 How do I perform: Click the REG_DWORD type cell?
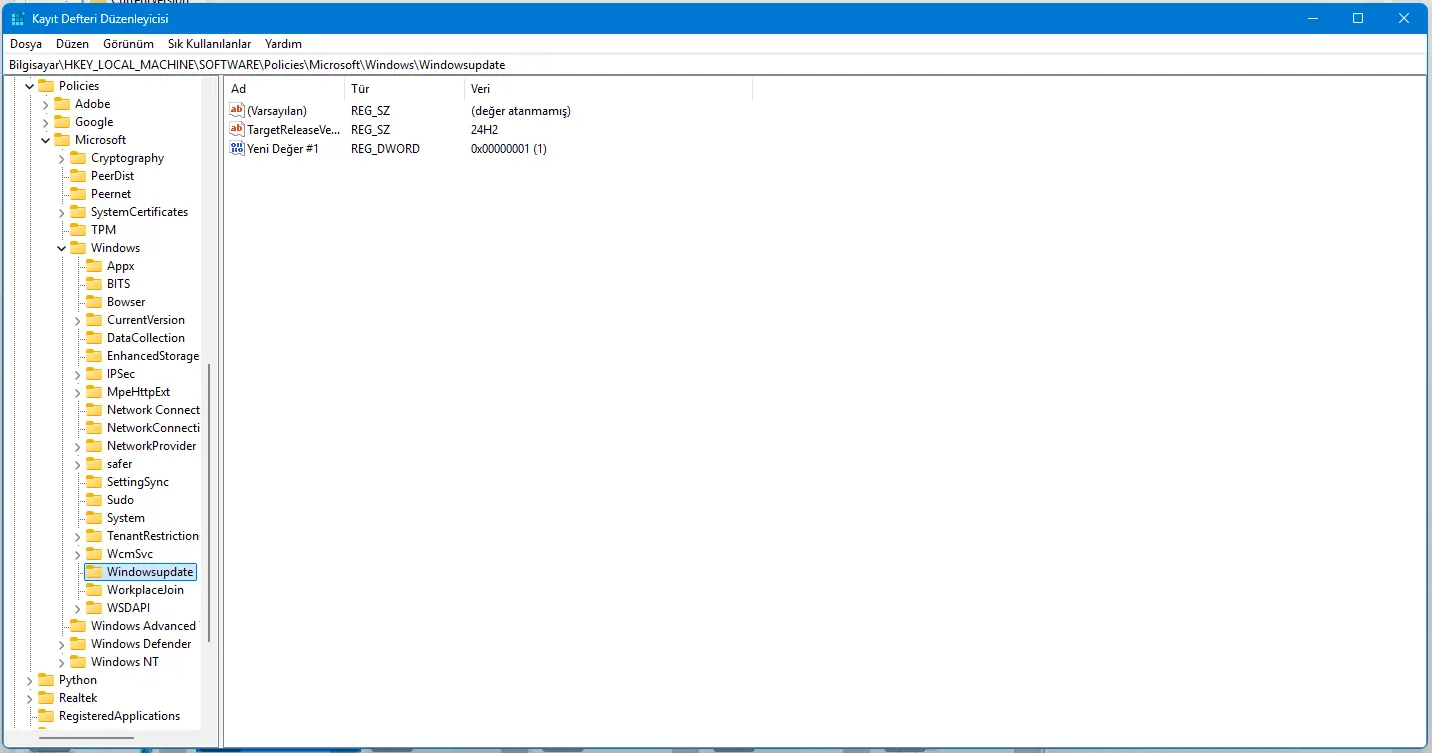point(385,149)
